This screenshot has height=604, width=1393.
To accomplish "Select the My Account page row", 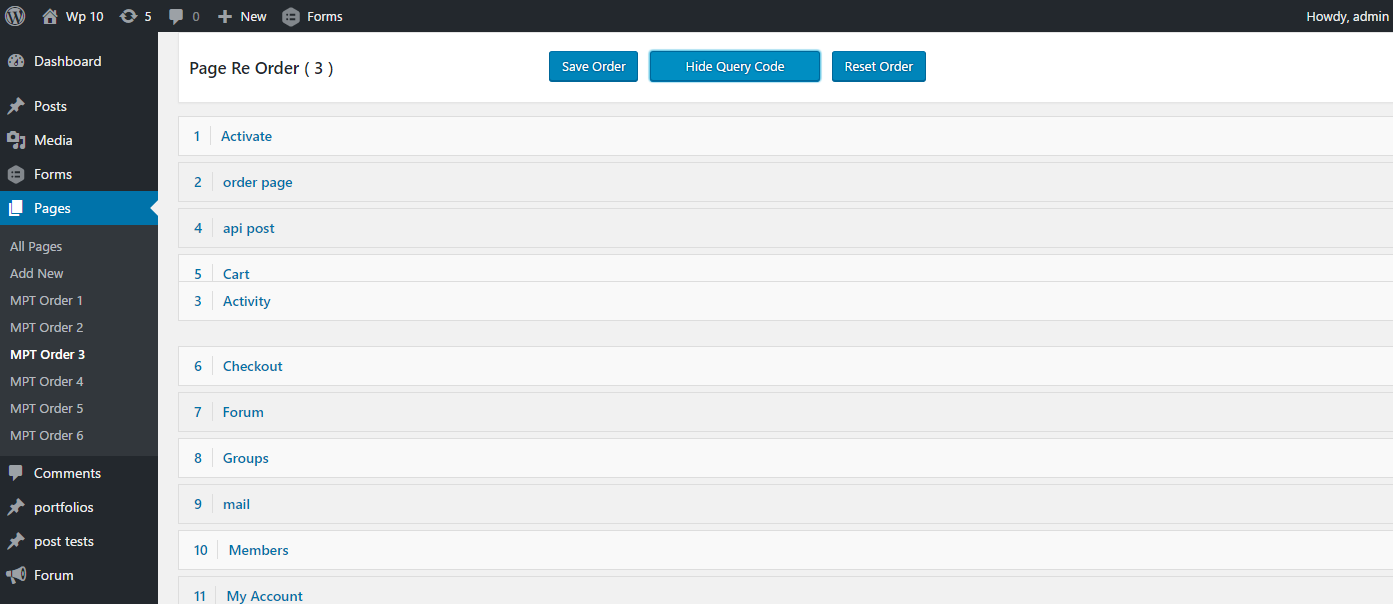I will (x=785, y=591).
